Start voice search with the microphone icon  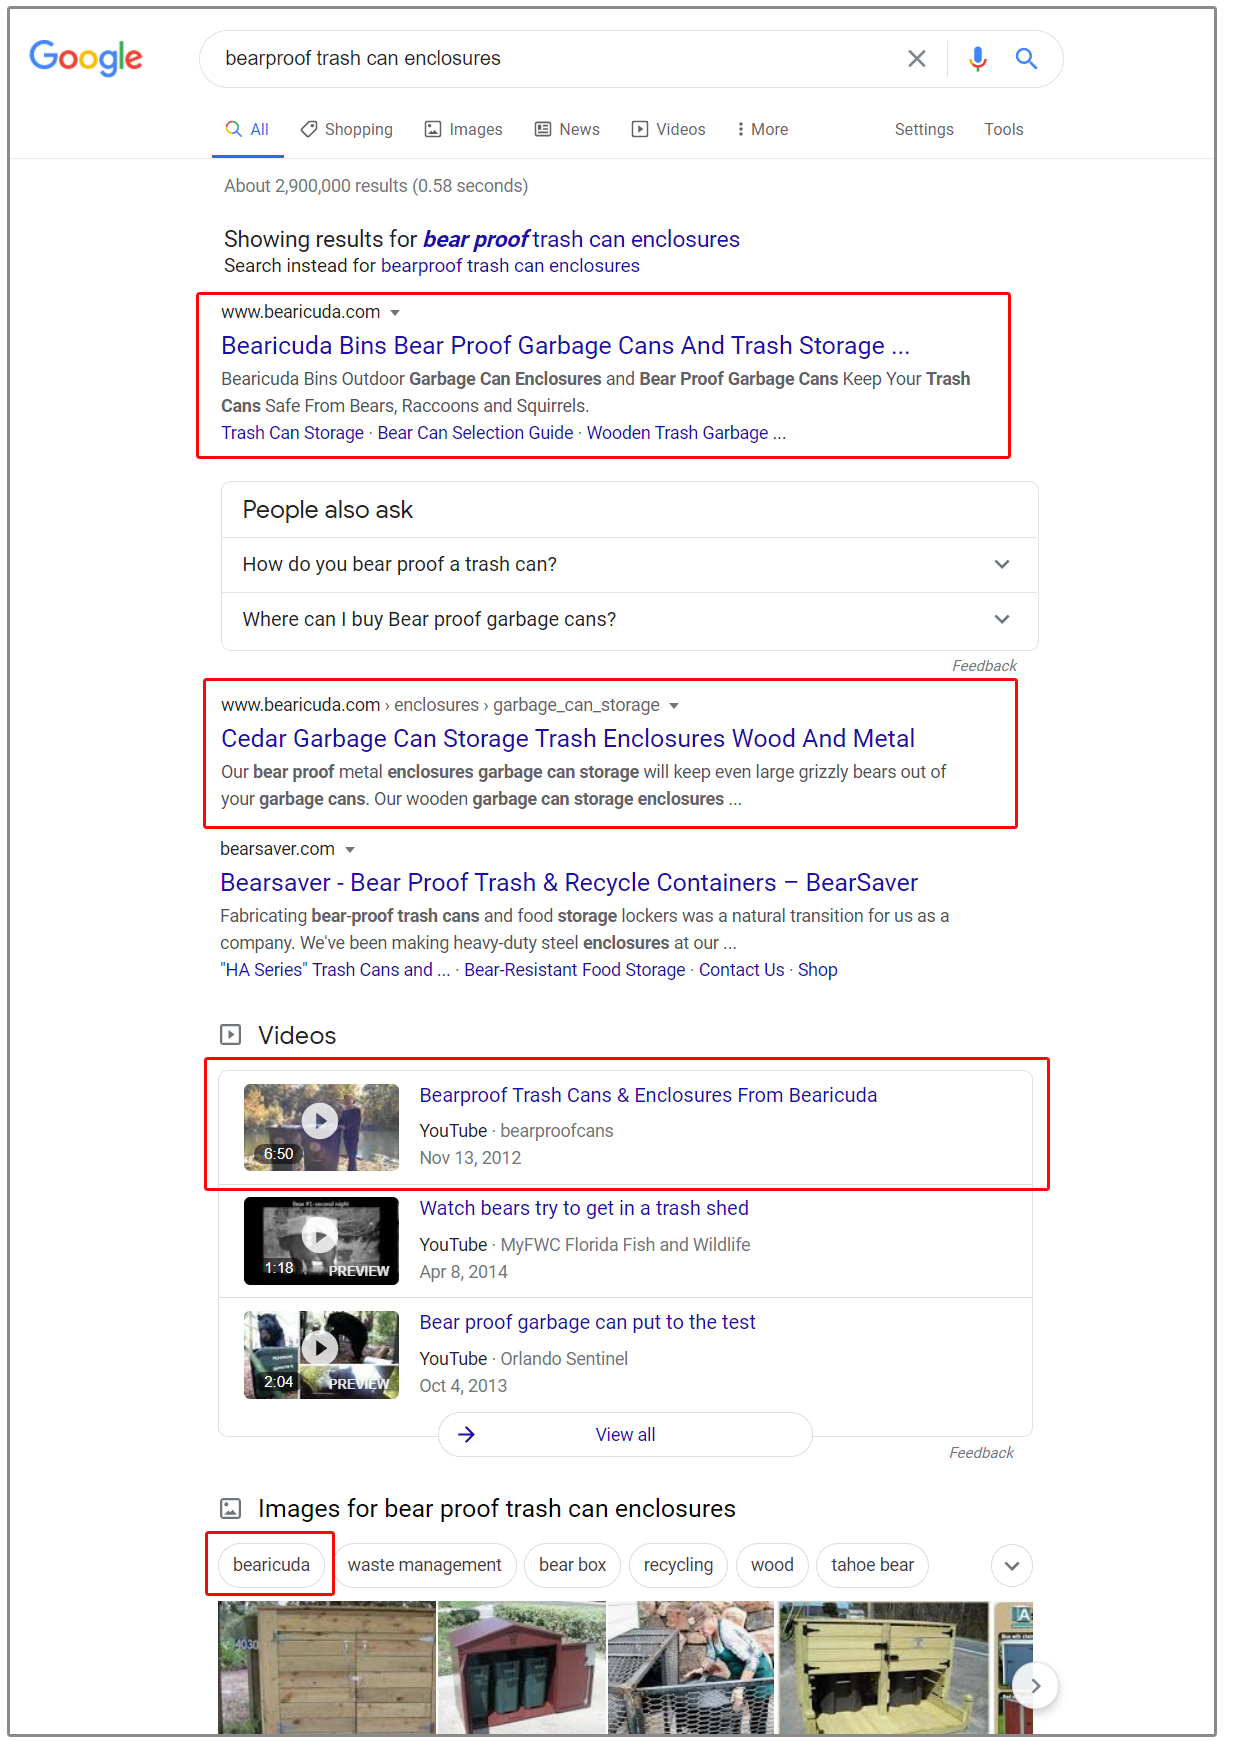(977, 58)
